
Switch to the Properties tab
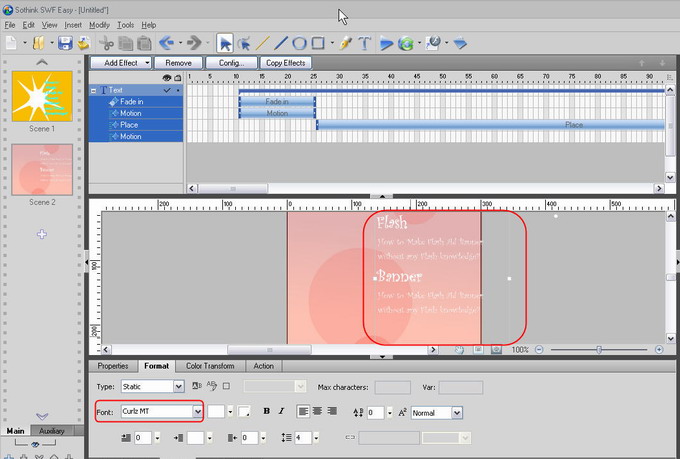point(113,366)
